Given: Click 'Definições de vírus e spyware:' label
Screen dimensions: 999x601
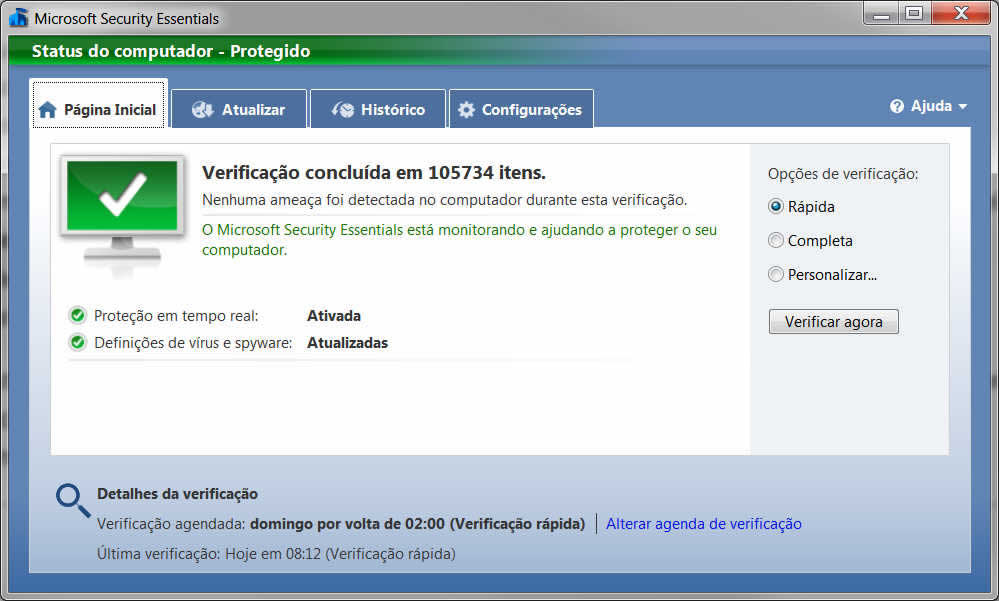Looking at the screenshot, I should pyautogui.click(x=193, y=343).
